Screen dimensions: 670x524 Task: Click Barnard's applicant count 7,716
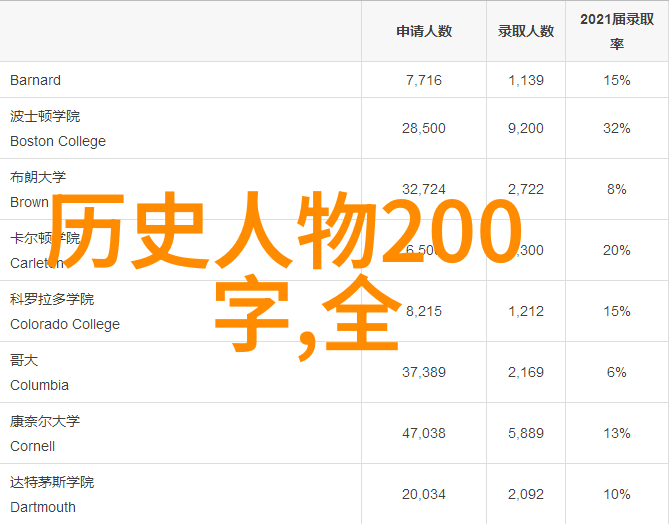[x=424, y=80]
